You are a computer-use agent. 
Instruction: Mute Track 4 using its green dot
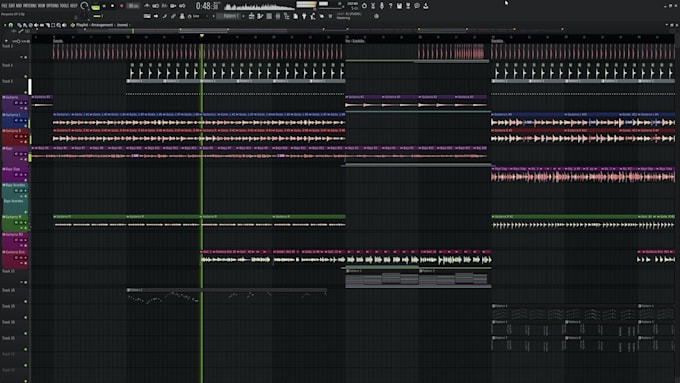pyautogui.click(x=26, y=76)
